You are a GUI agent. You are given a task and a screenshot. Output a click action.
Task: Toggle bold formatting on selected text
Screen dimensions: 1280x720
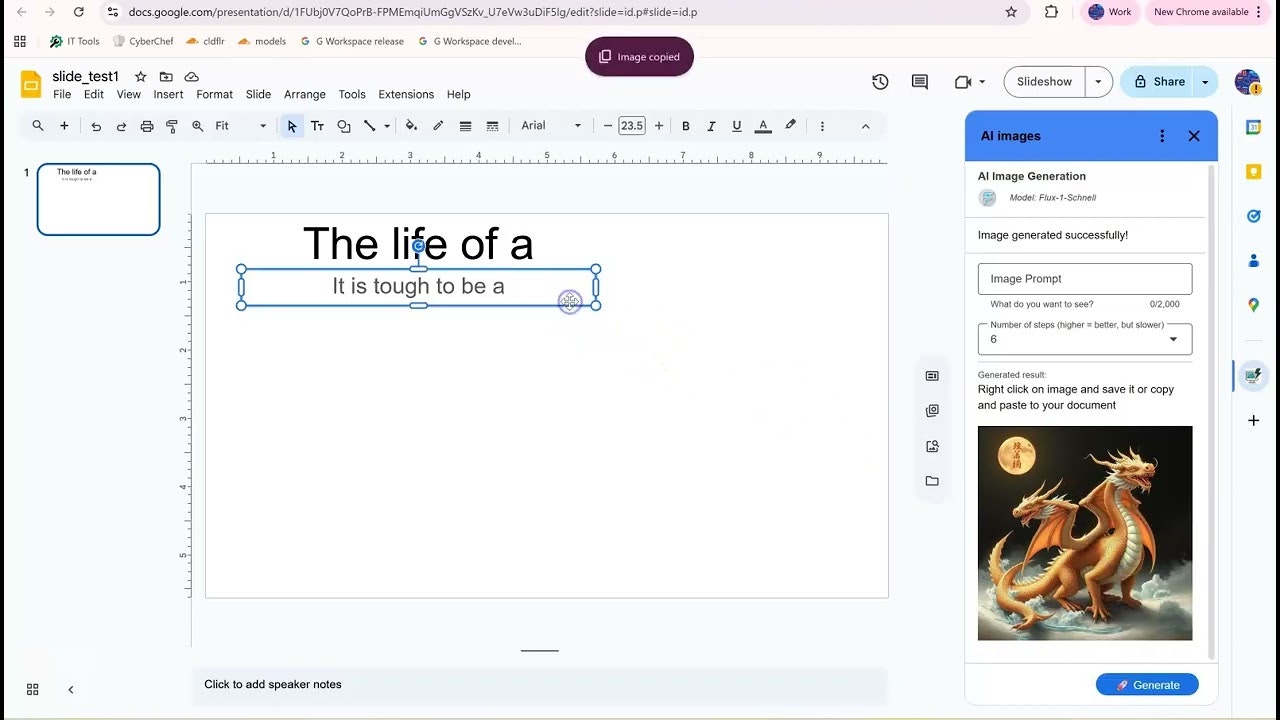pos(686,126)
